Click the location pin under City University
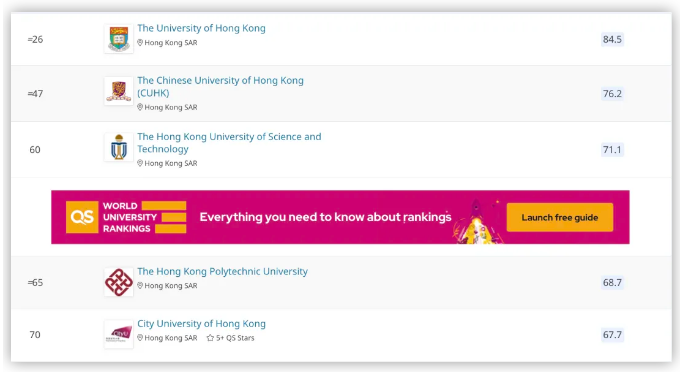Viewport: 687px width, 372px height. (x=140, y=338)
